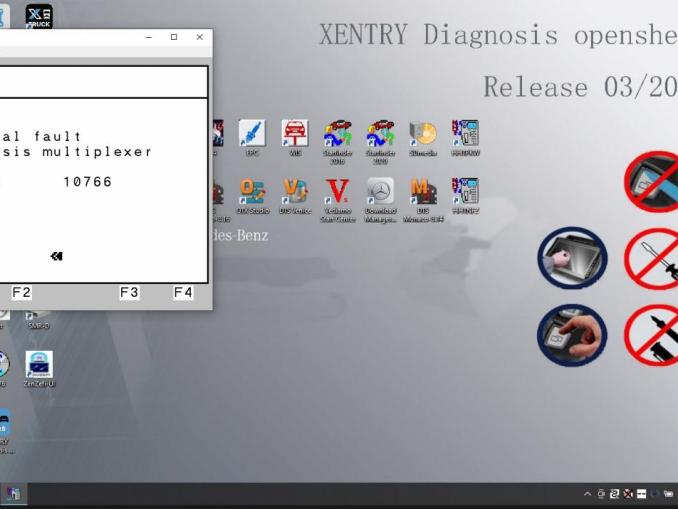Viewport: 678px width, 509px height.
Task: Click the 'al fault' text line
Action: [41, 137]
